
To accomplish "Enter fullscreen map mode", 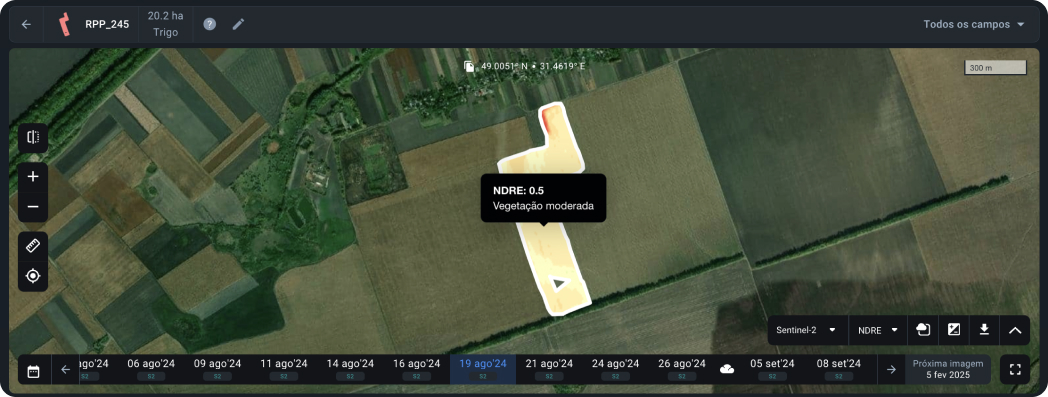I will [x=1015, y=370].
